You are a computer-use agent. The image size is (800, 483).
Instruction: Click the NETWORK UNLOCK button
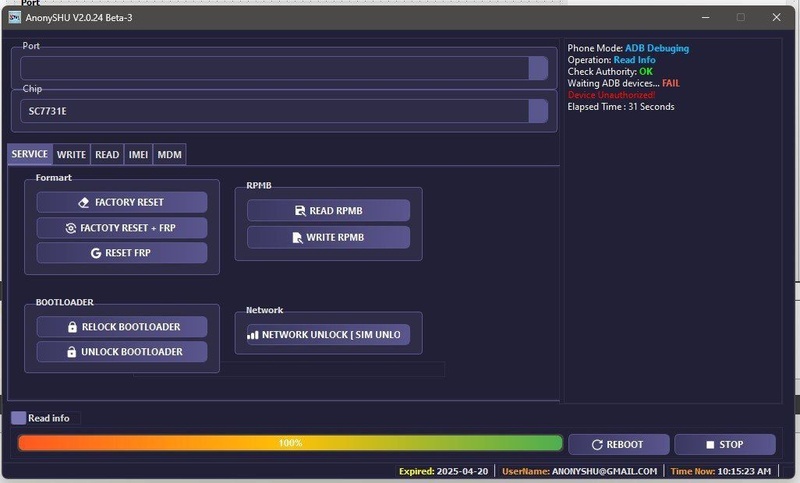pos(329,335)
